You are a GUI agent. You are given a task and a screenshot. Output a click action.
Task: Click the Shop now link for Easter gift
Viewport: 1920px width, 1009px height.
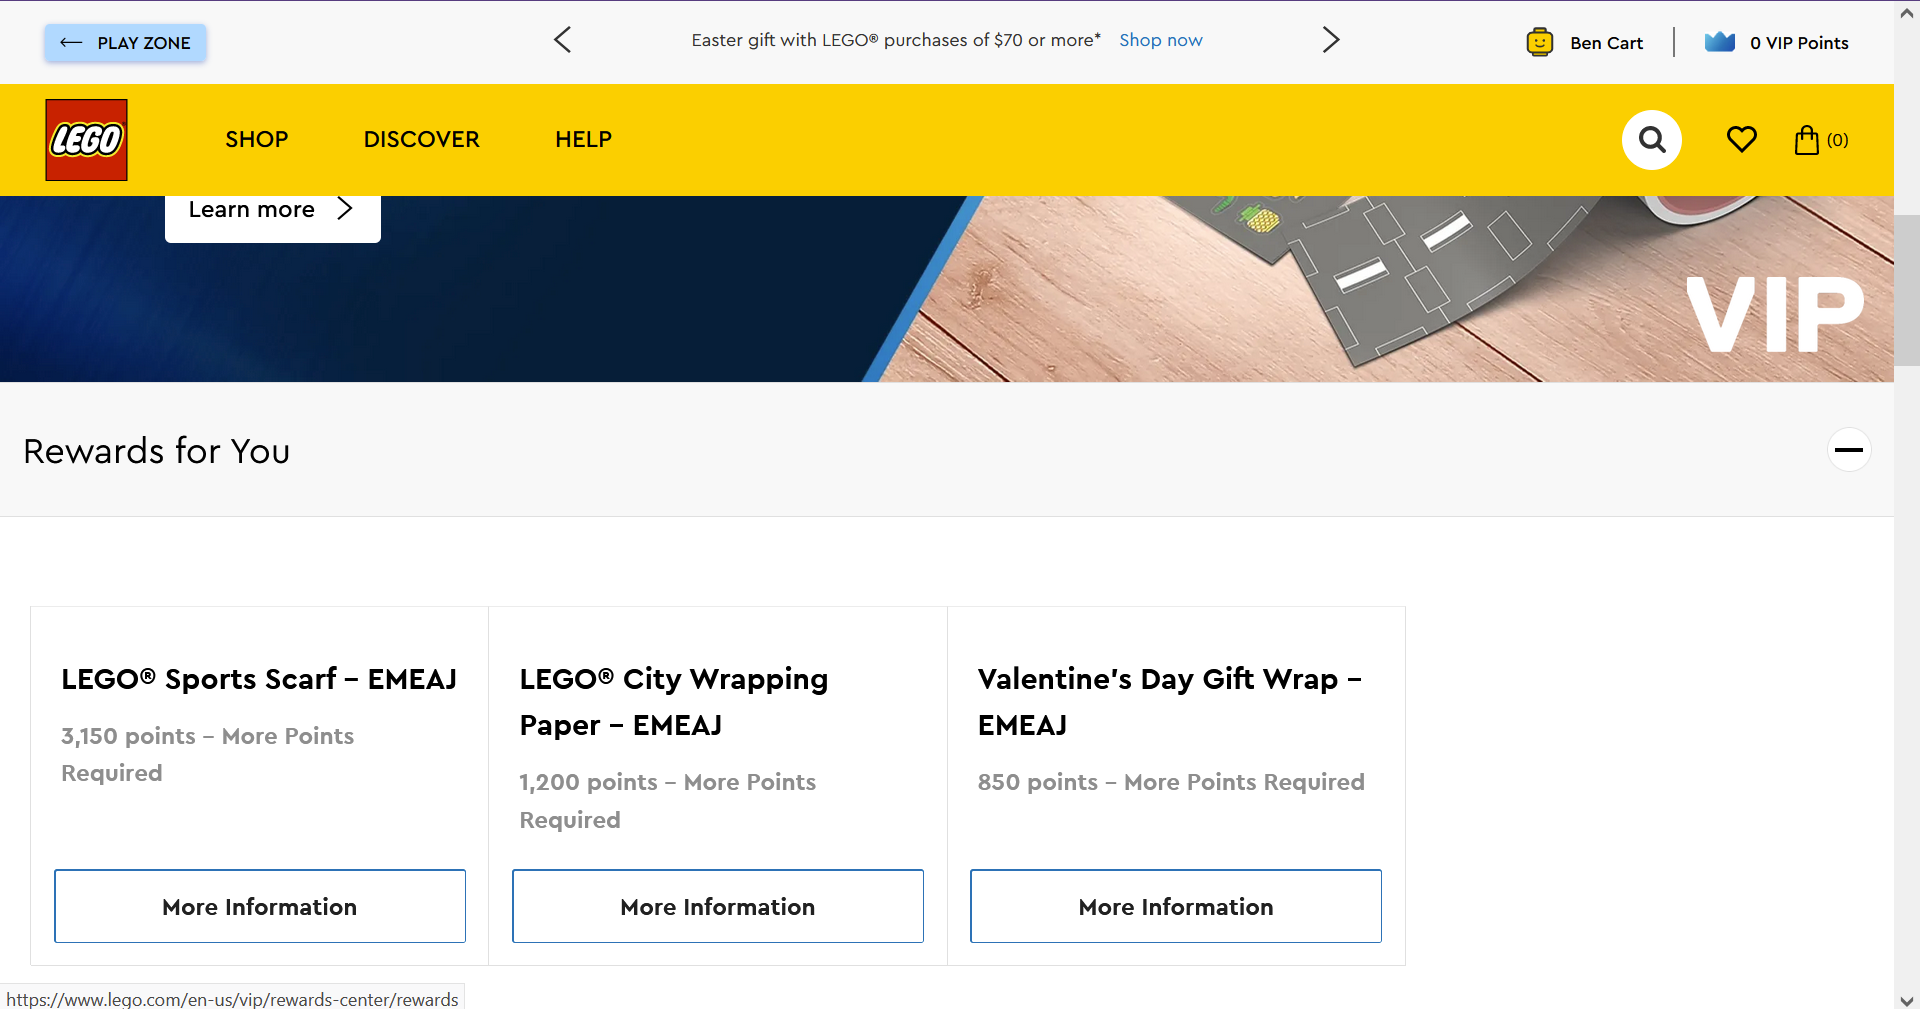coord(1160,40)
